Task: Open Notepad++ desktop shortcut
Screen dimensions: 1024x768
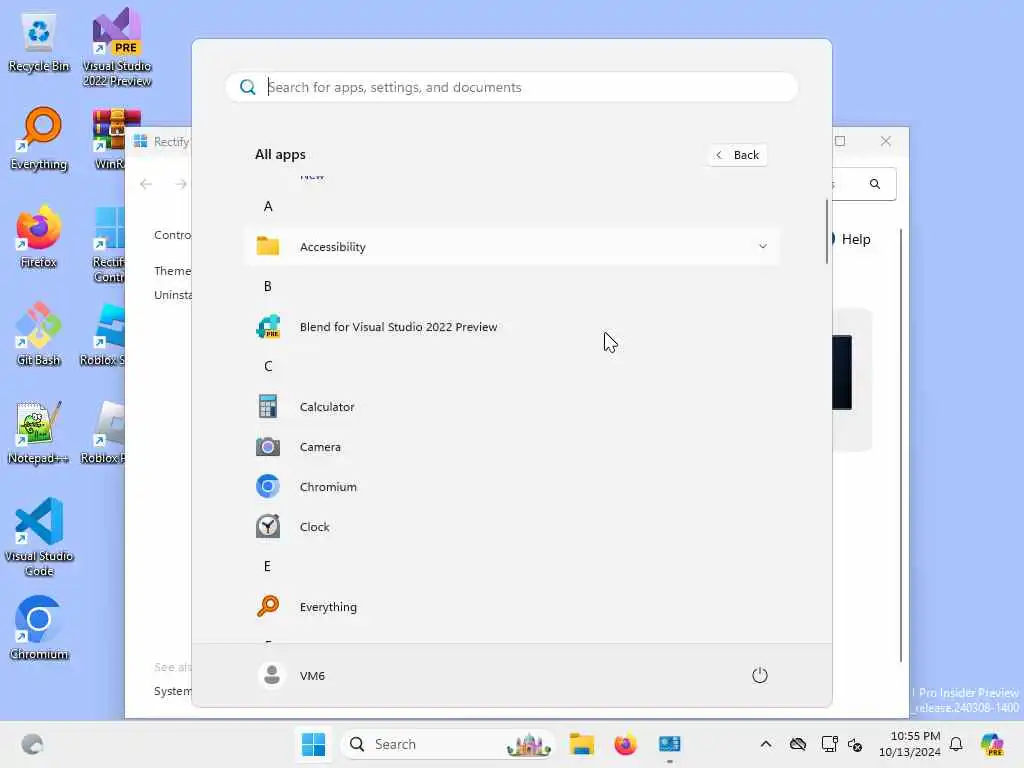Action: [39, 433]
